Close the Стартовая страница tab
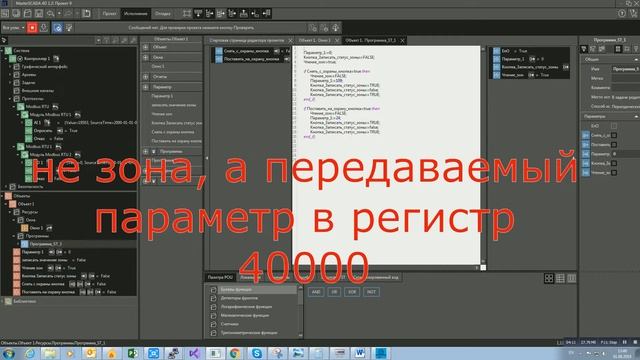 pyautogui.click(x=290, y=40)
